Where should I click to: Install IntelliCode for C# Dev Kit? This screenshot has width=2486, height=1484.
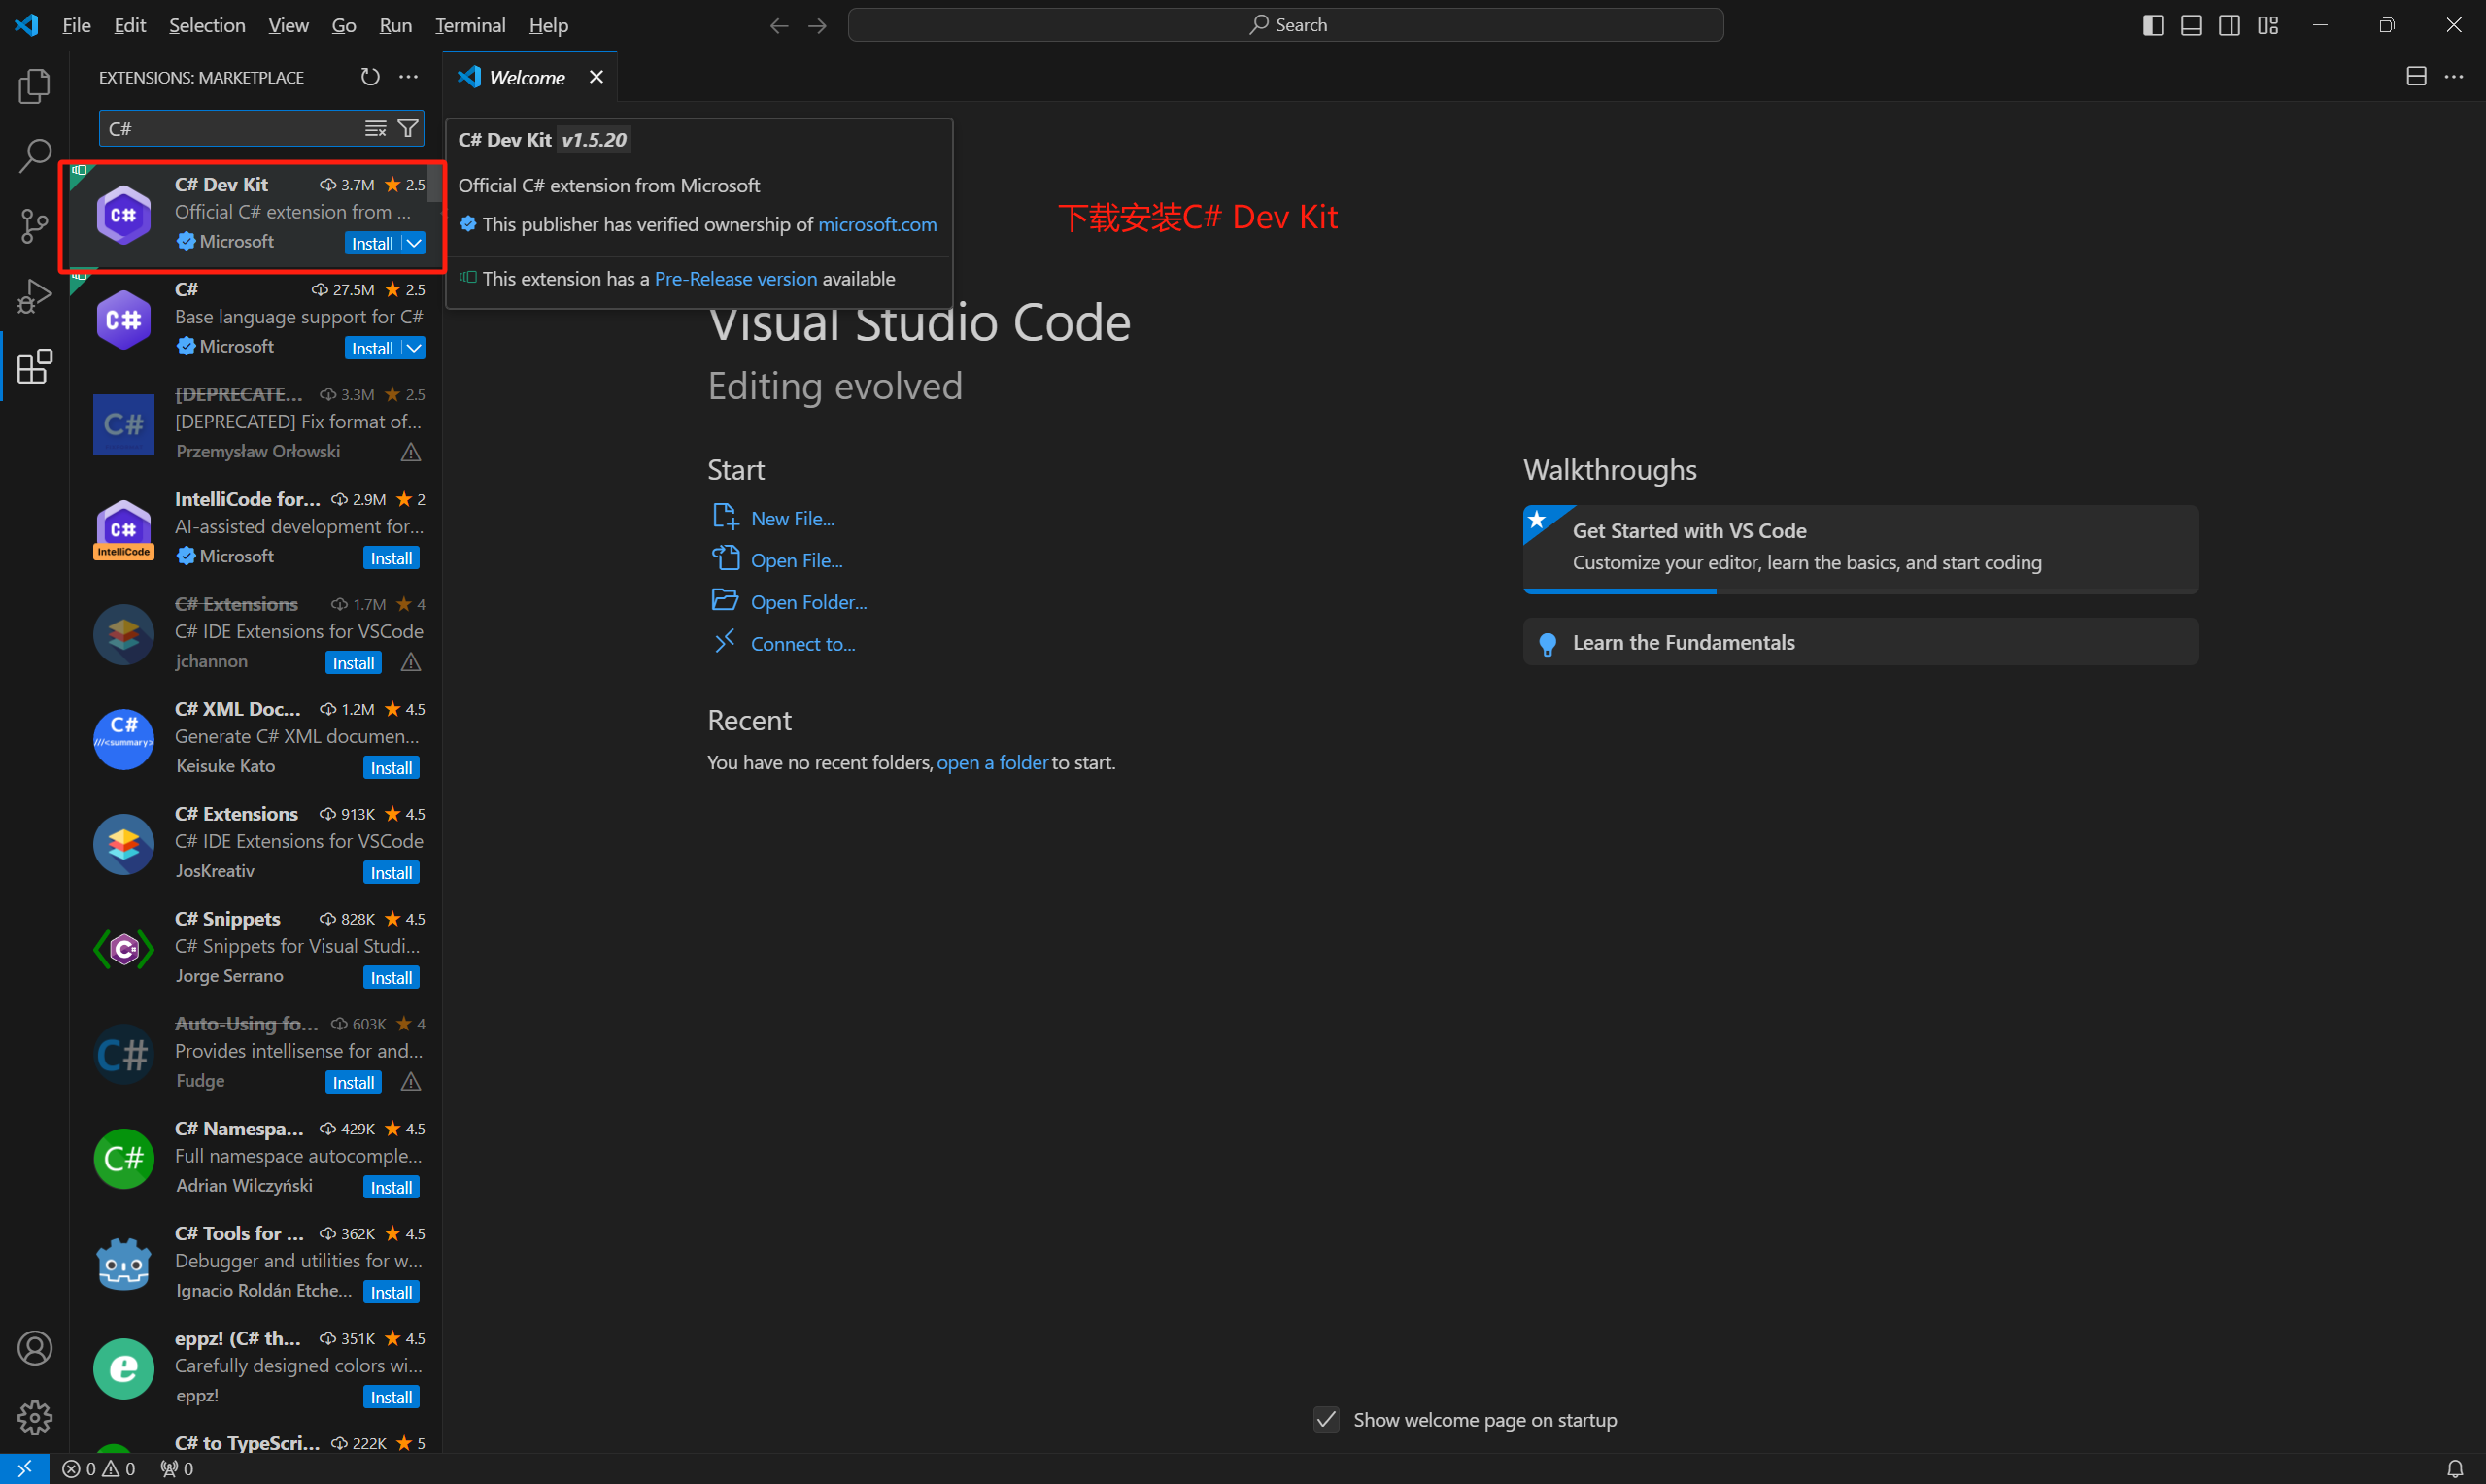point(391,558)
